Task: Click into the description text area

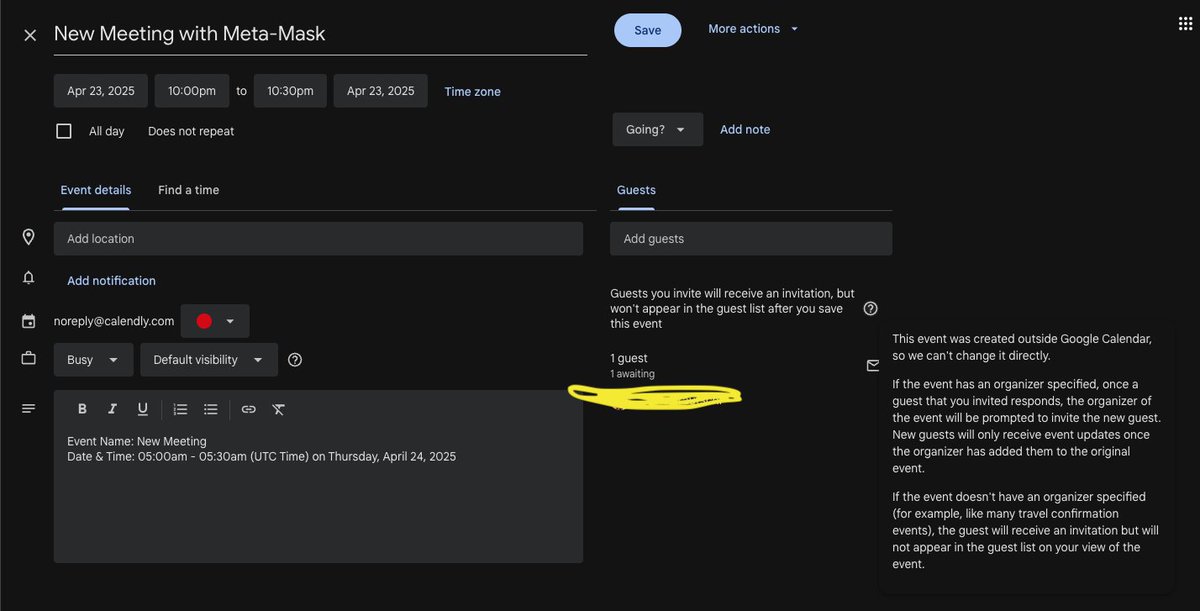Action: pos(318,495)
